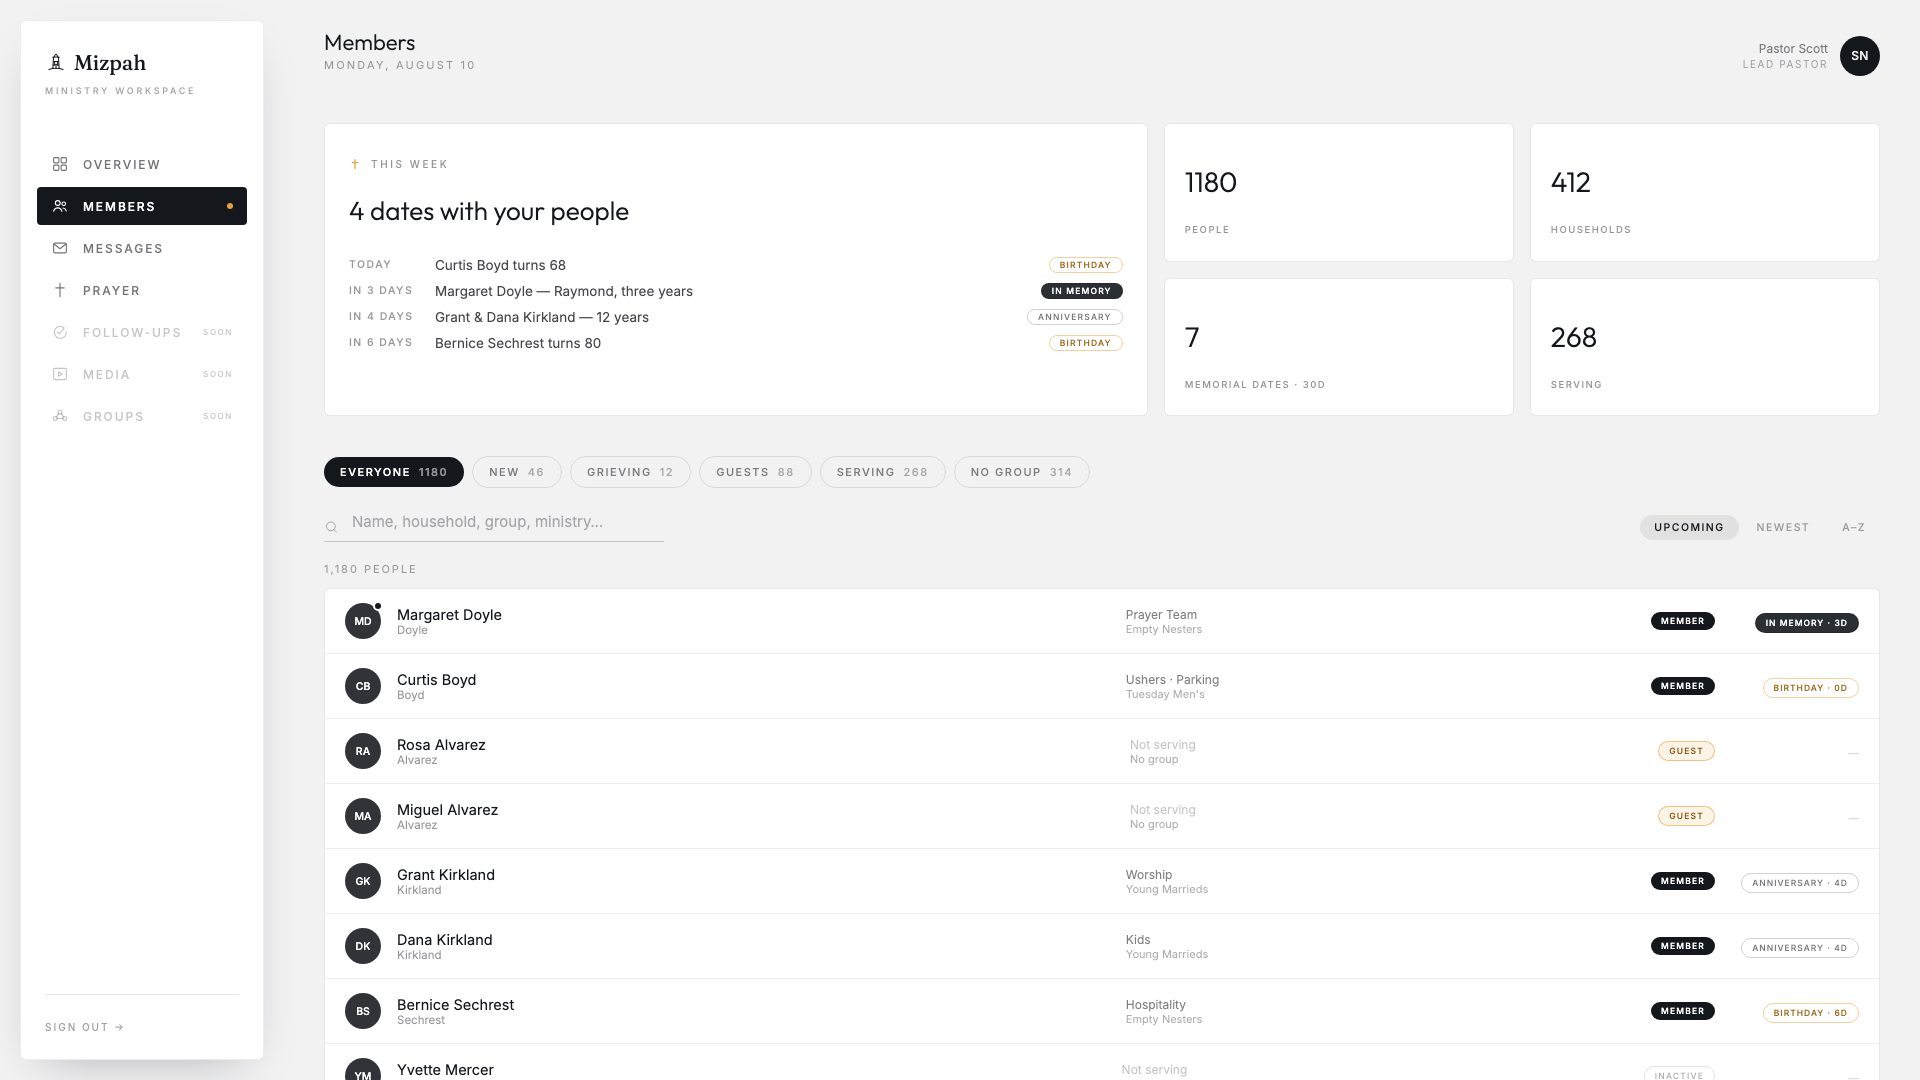Click the Members people icon in sidebar
Screen dimensions: 1920x1080
(x=60, y=206)
